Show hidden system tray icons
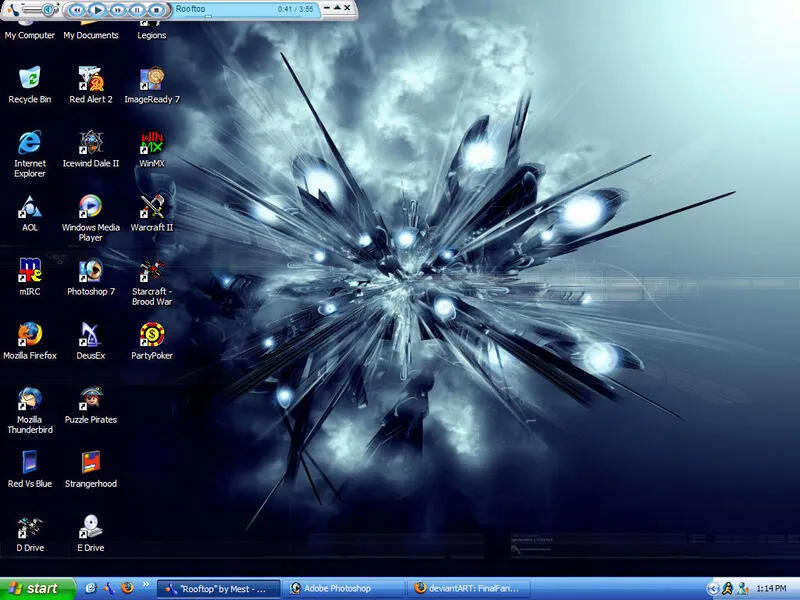This screenshot has height=600, width=800. (713, 589)
